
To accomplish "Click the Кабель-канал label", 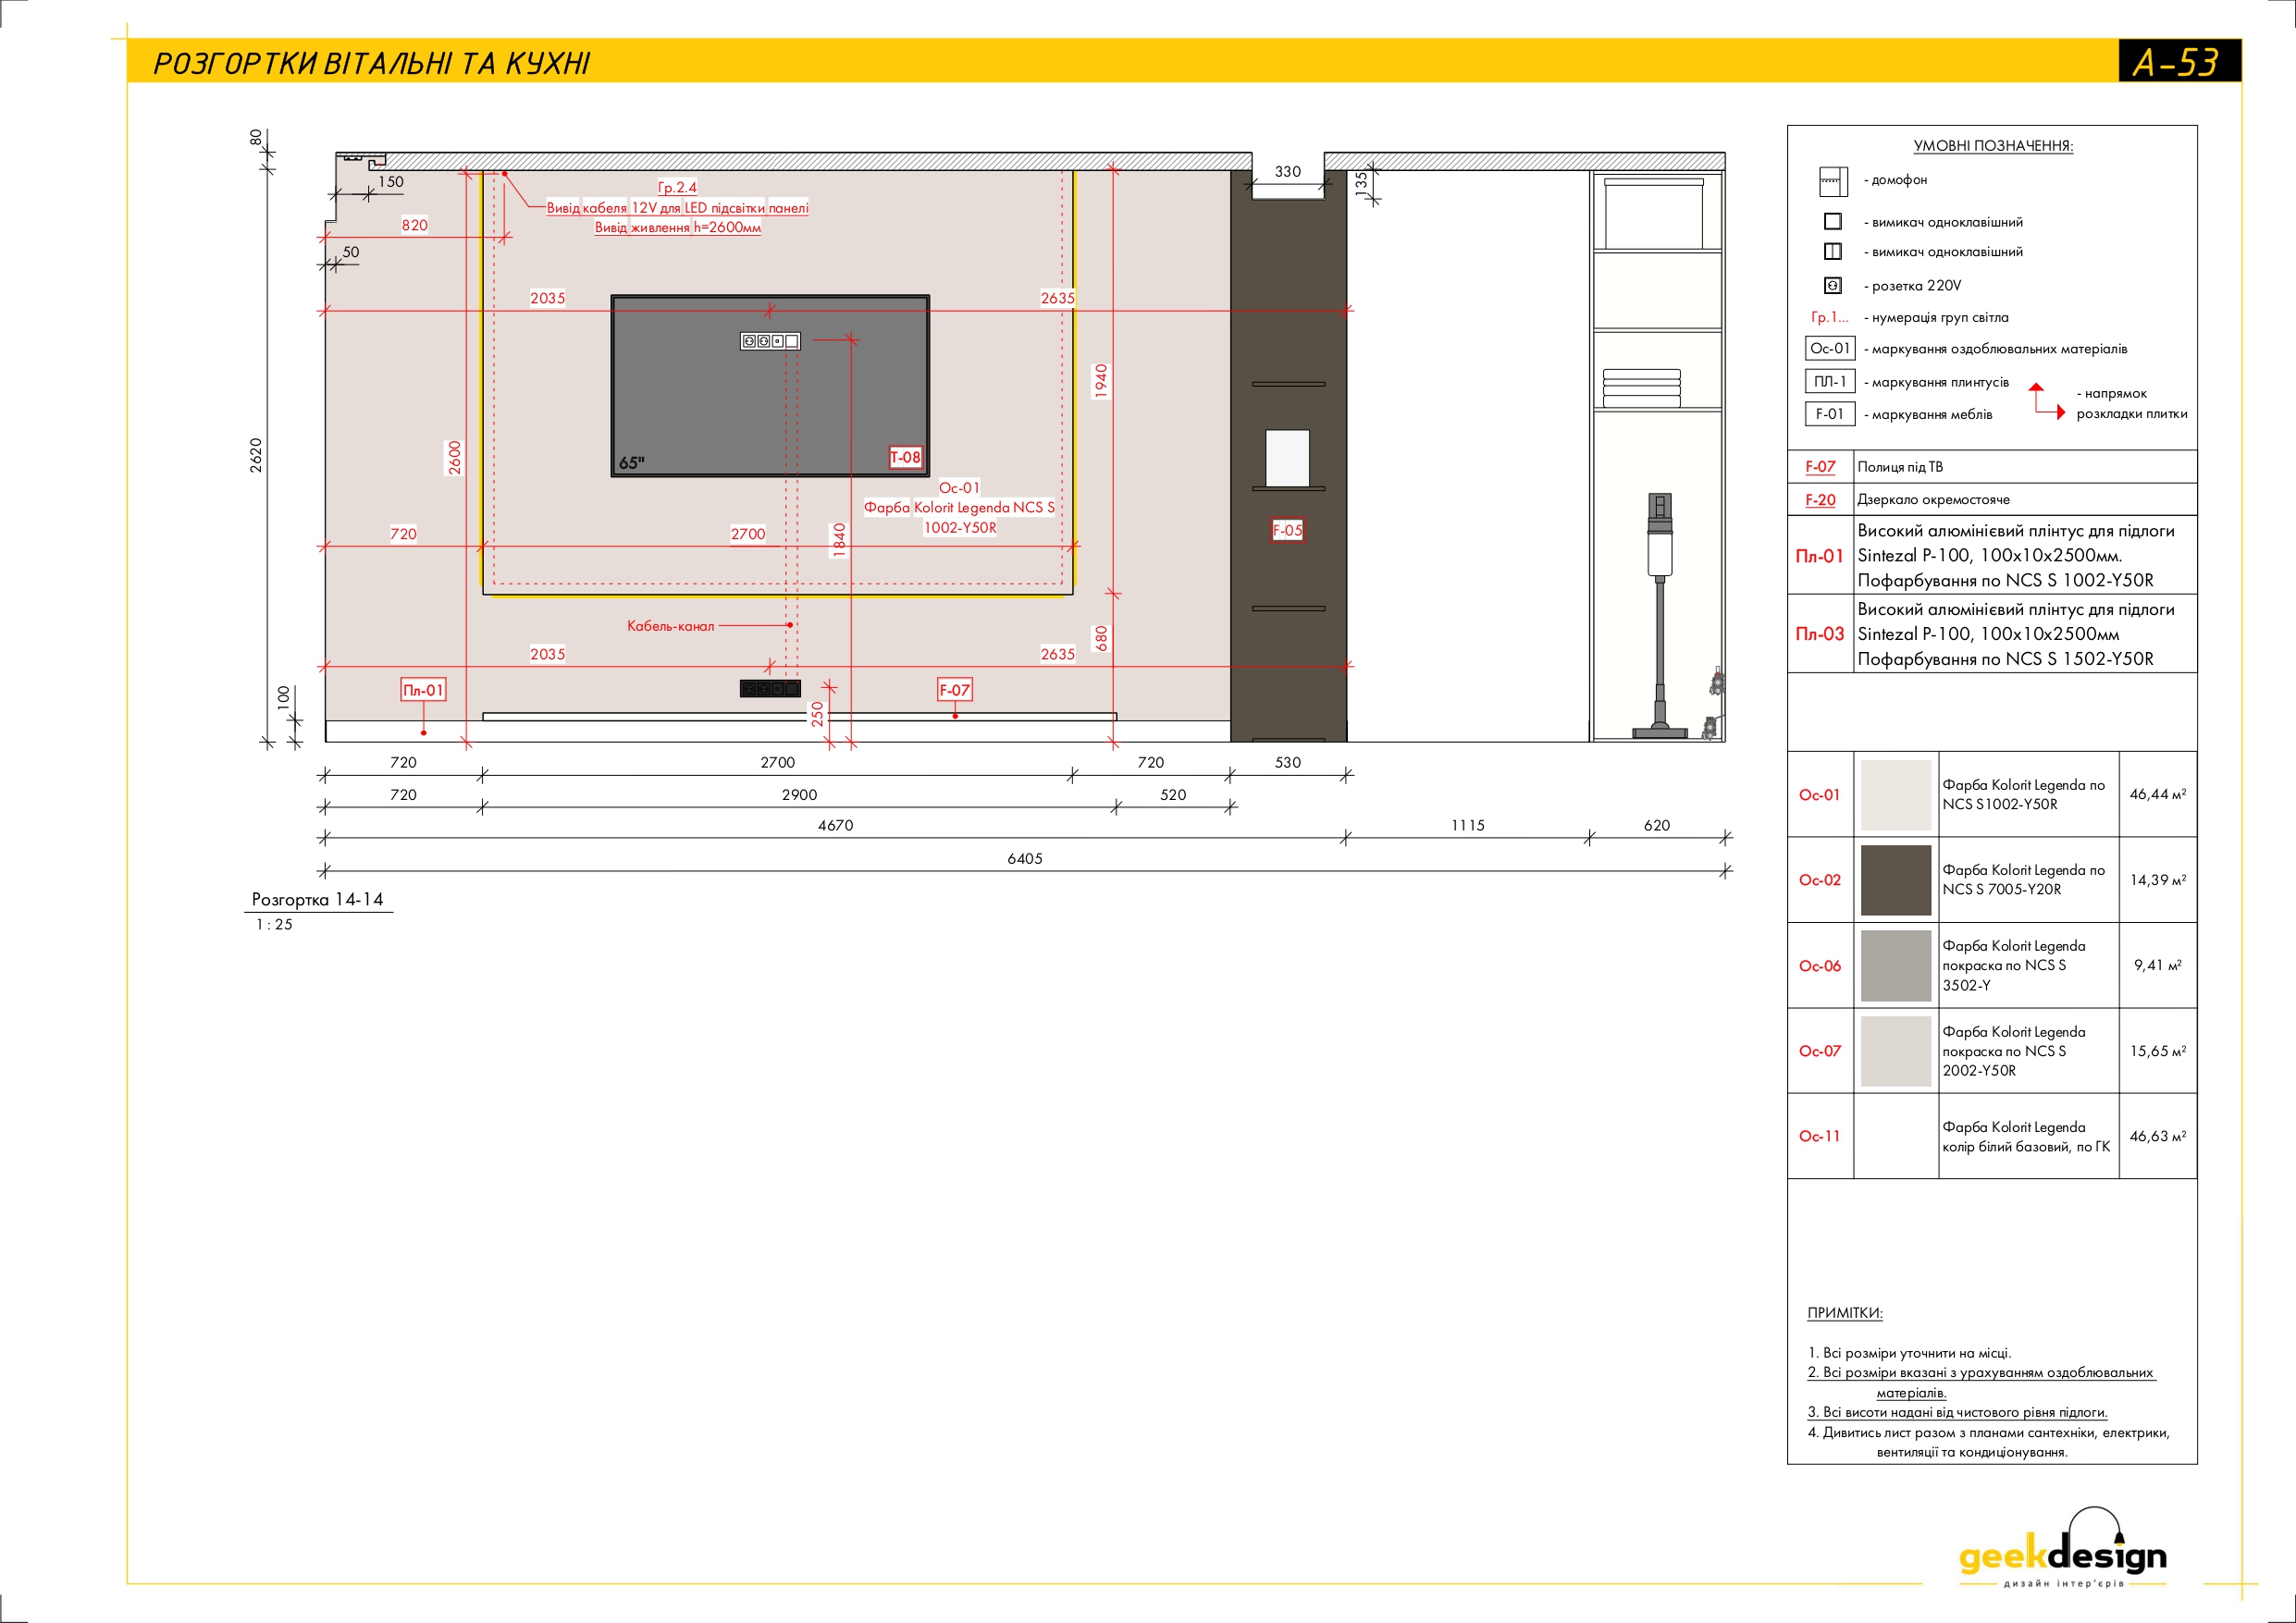I will tap(671, 626).
